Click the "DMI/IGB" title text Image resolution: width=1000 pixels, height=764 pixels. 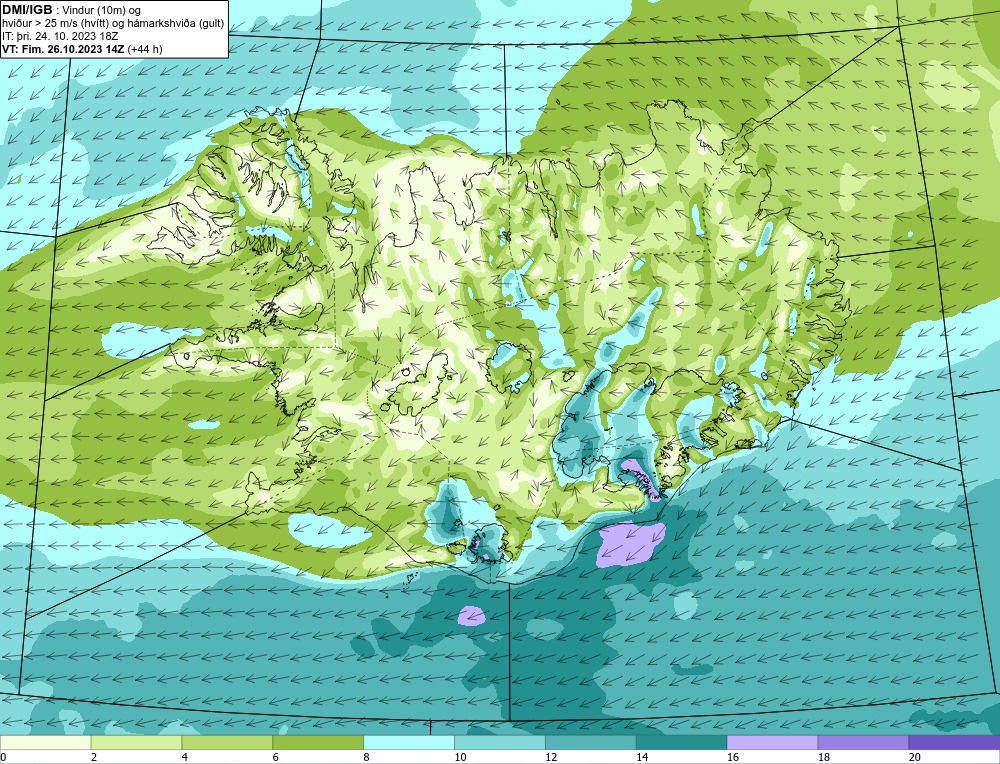[x=27, y=10]
